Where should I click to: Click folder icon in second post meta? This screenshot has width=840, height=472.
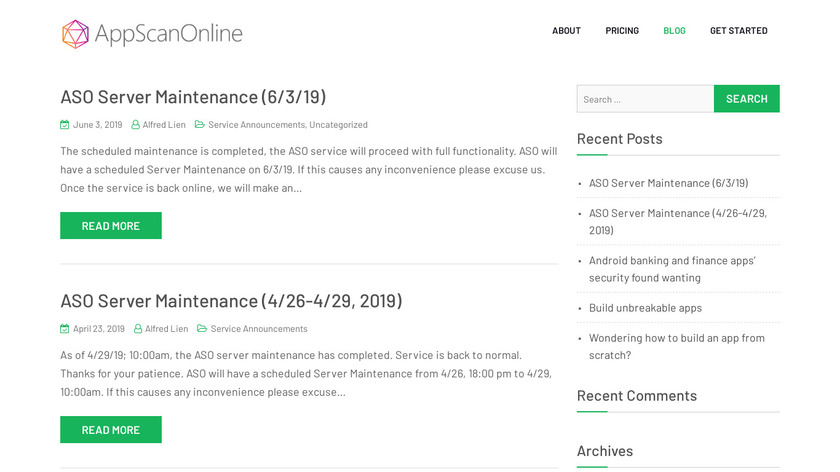tap(202, 329)
